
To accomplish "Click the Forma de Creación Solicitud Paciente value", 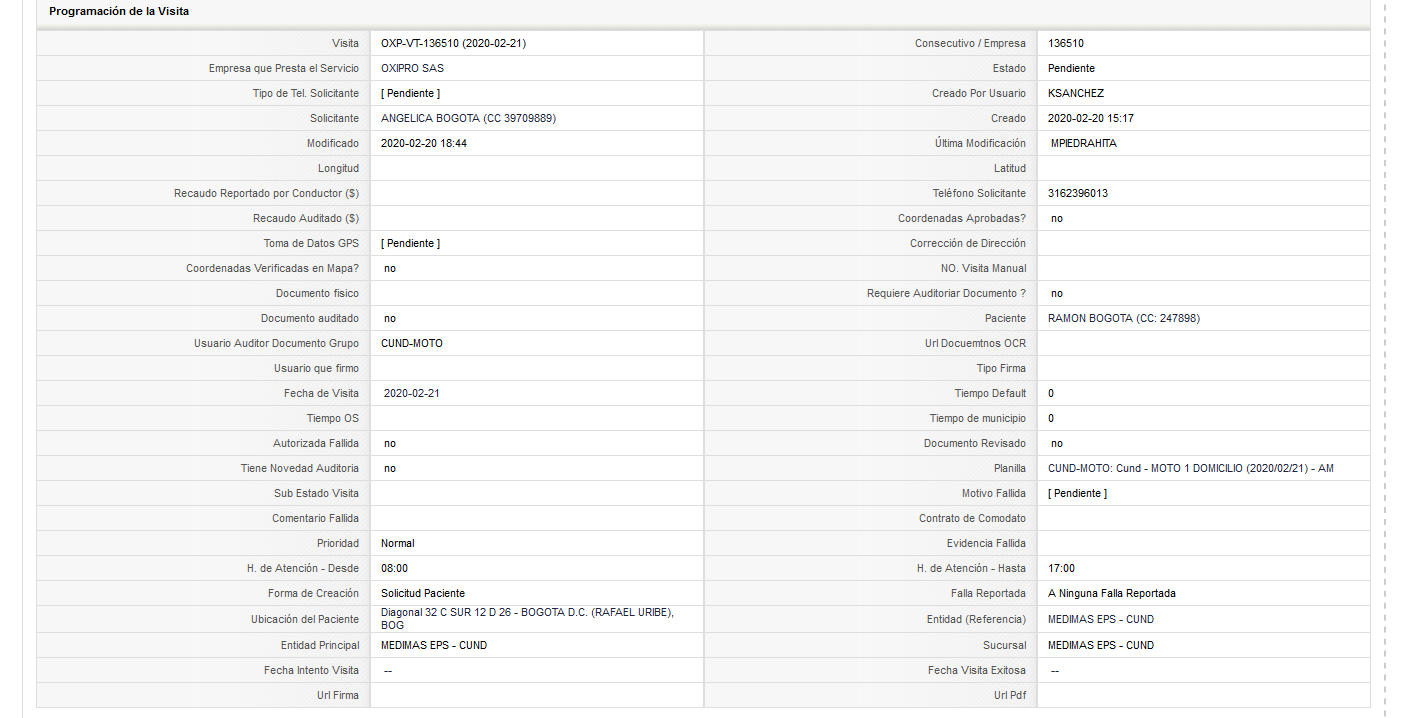I will [423, 593].
